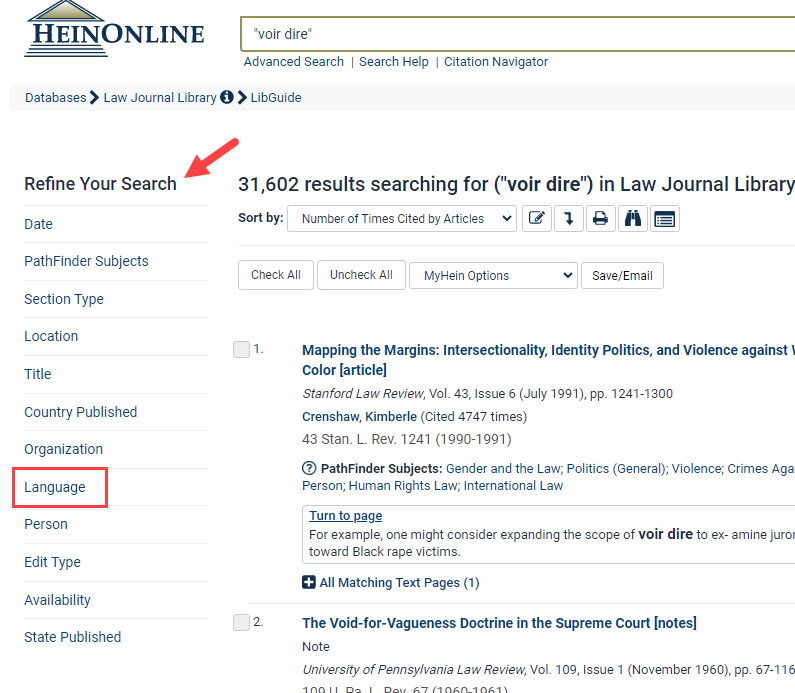Click the search box containing "voir dire"
This screenshot has width=795, height=693.
point(517,34)
